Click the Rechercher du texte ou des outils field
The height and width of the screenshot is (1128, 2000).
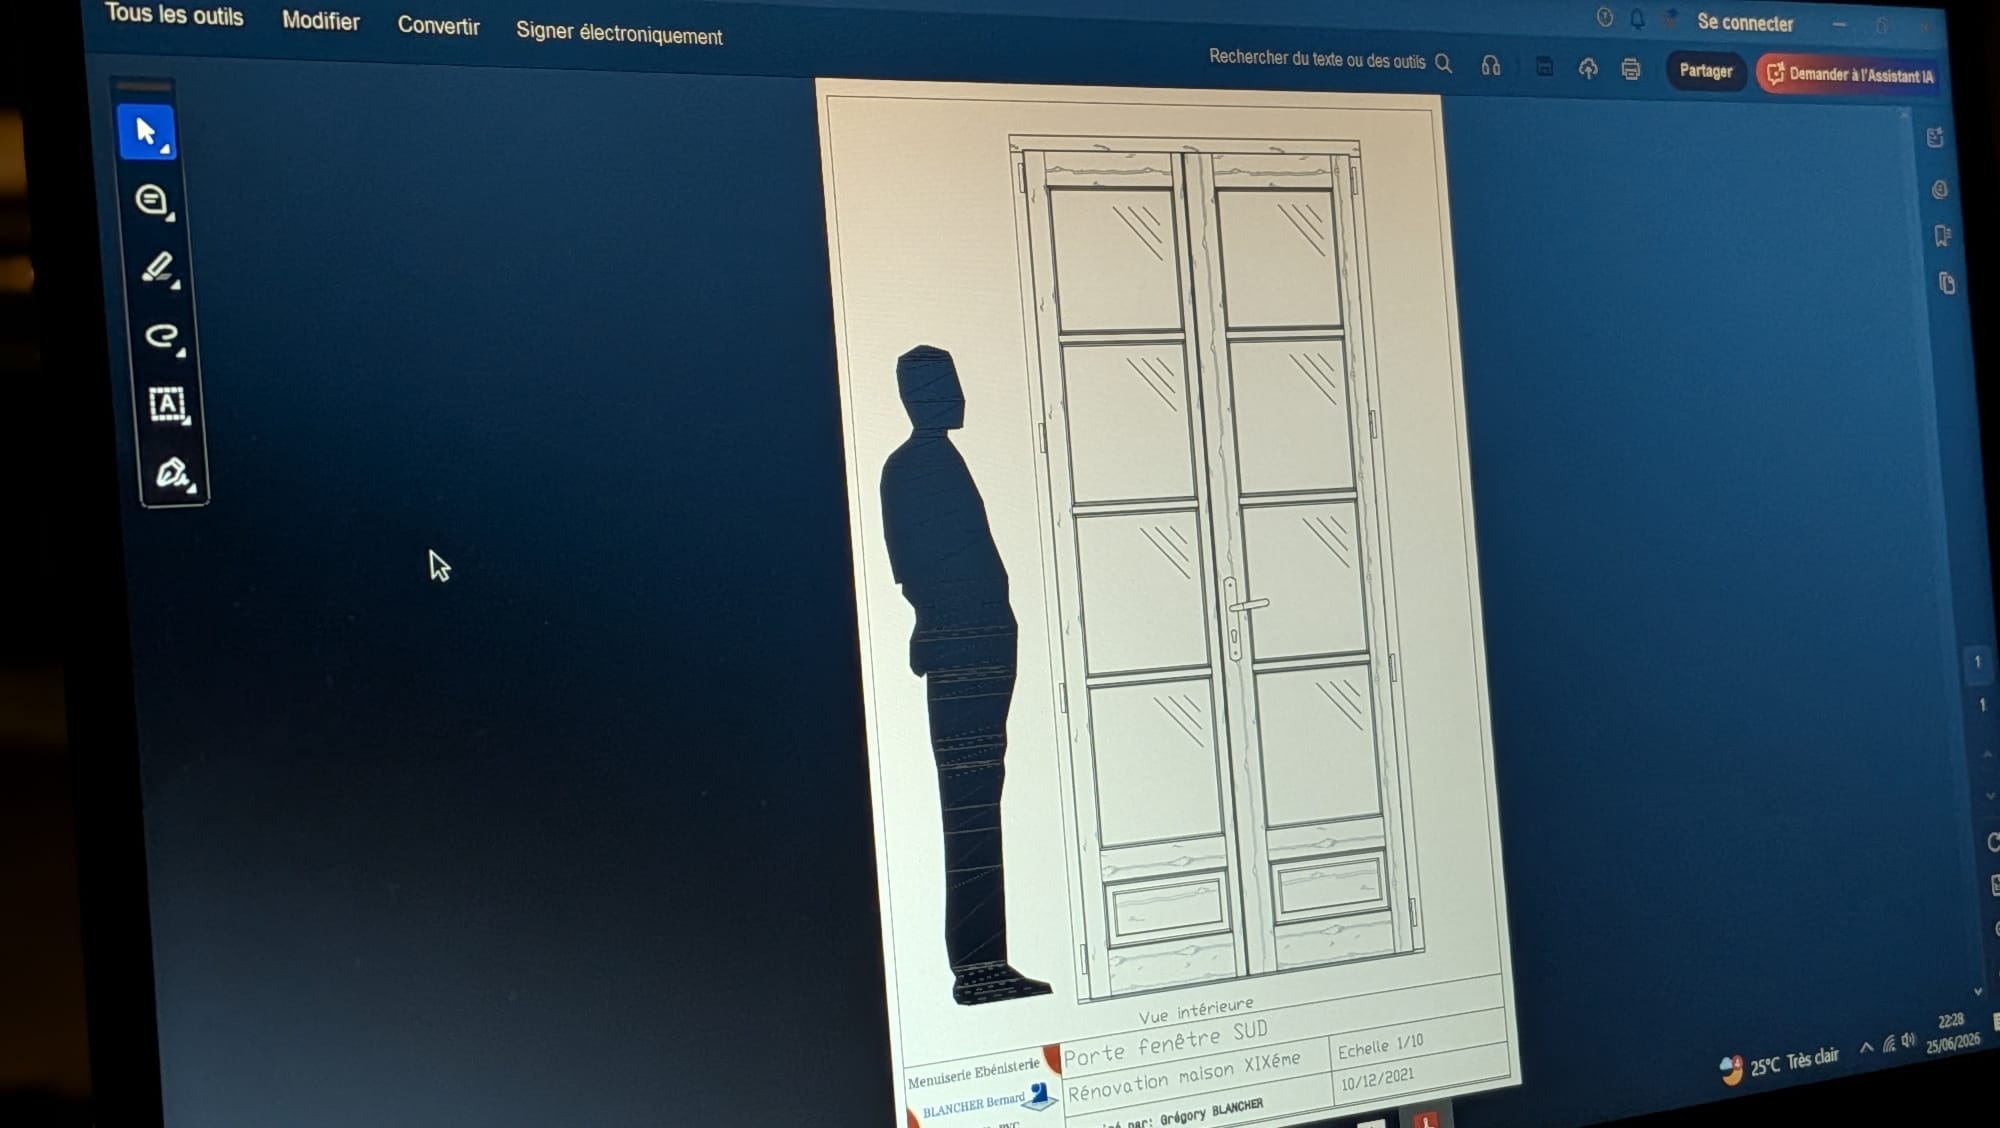point(1317,59)
